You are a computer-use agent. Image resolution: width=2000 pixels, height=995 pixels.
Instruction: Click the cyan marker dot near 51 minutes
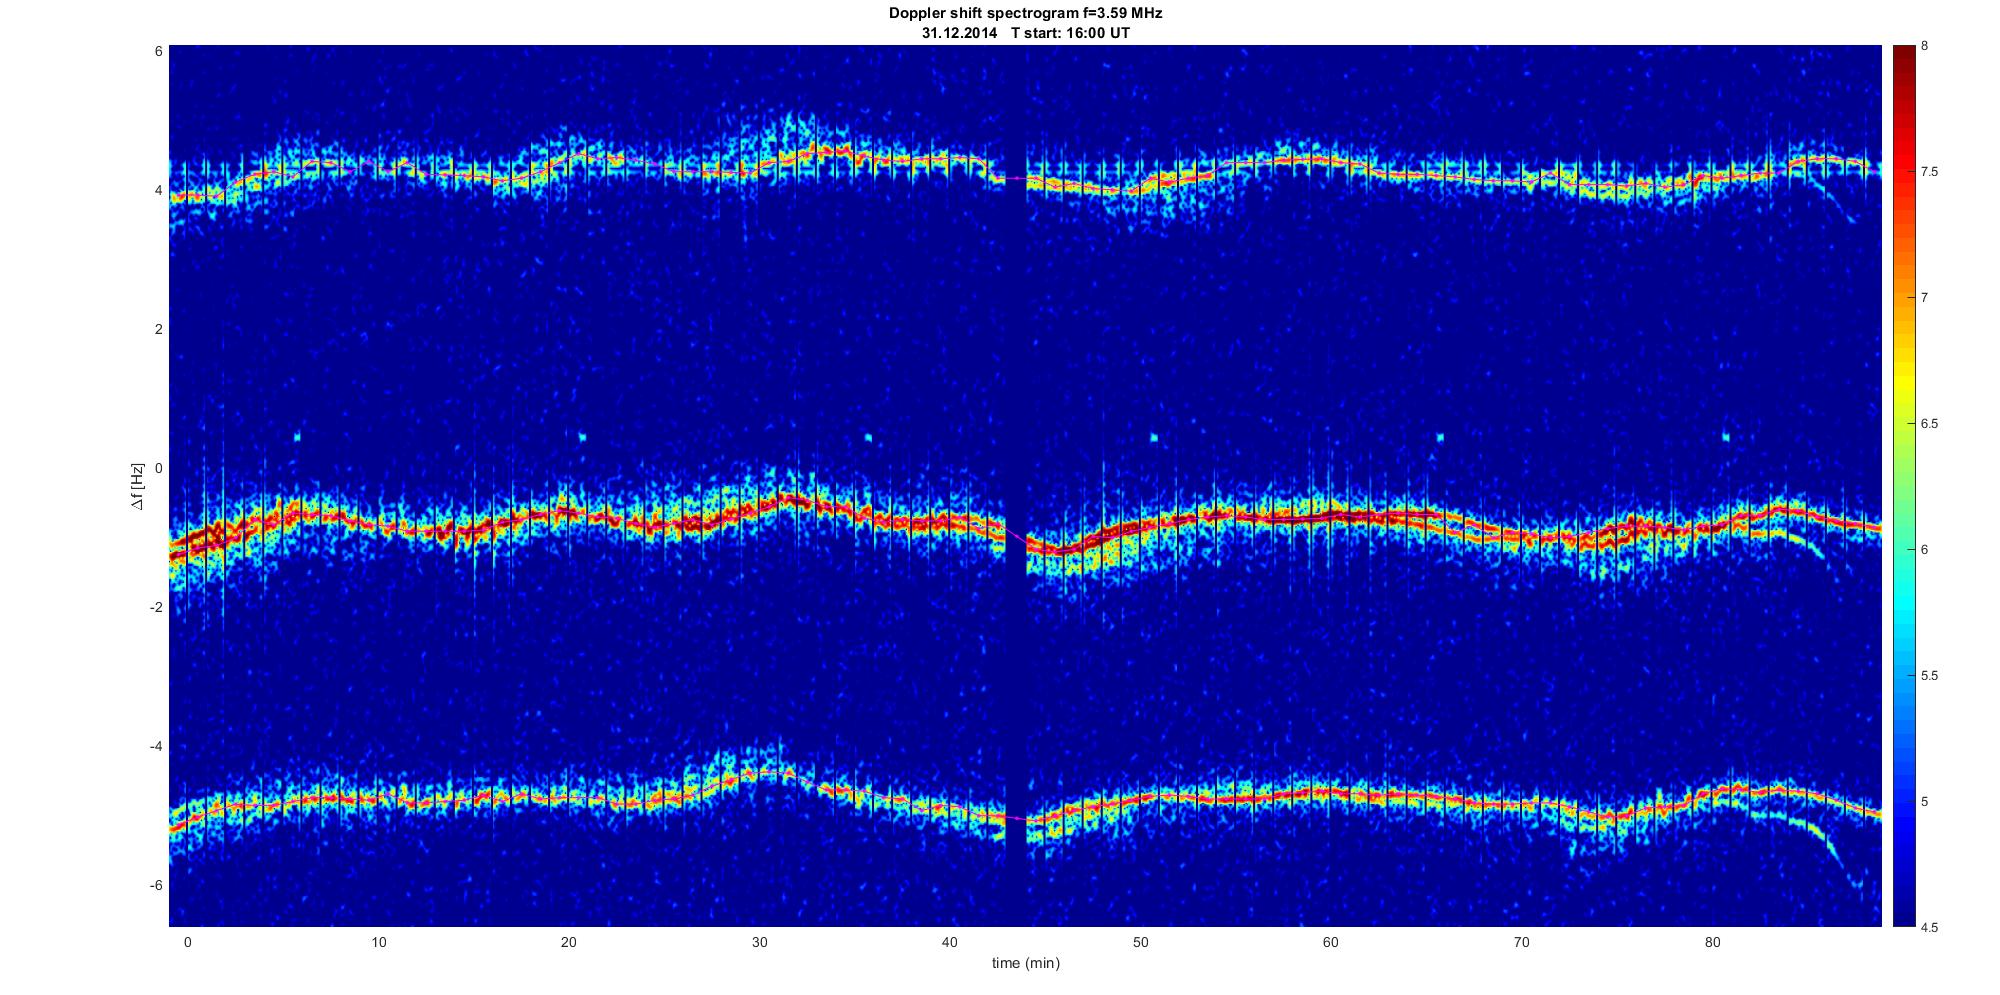(x=1154, y=436)
